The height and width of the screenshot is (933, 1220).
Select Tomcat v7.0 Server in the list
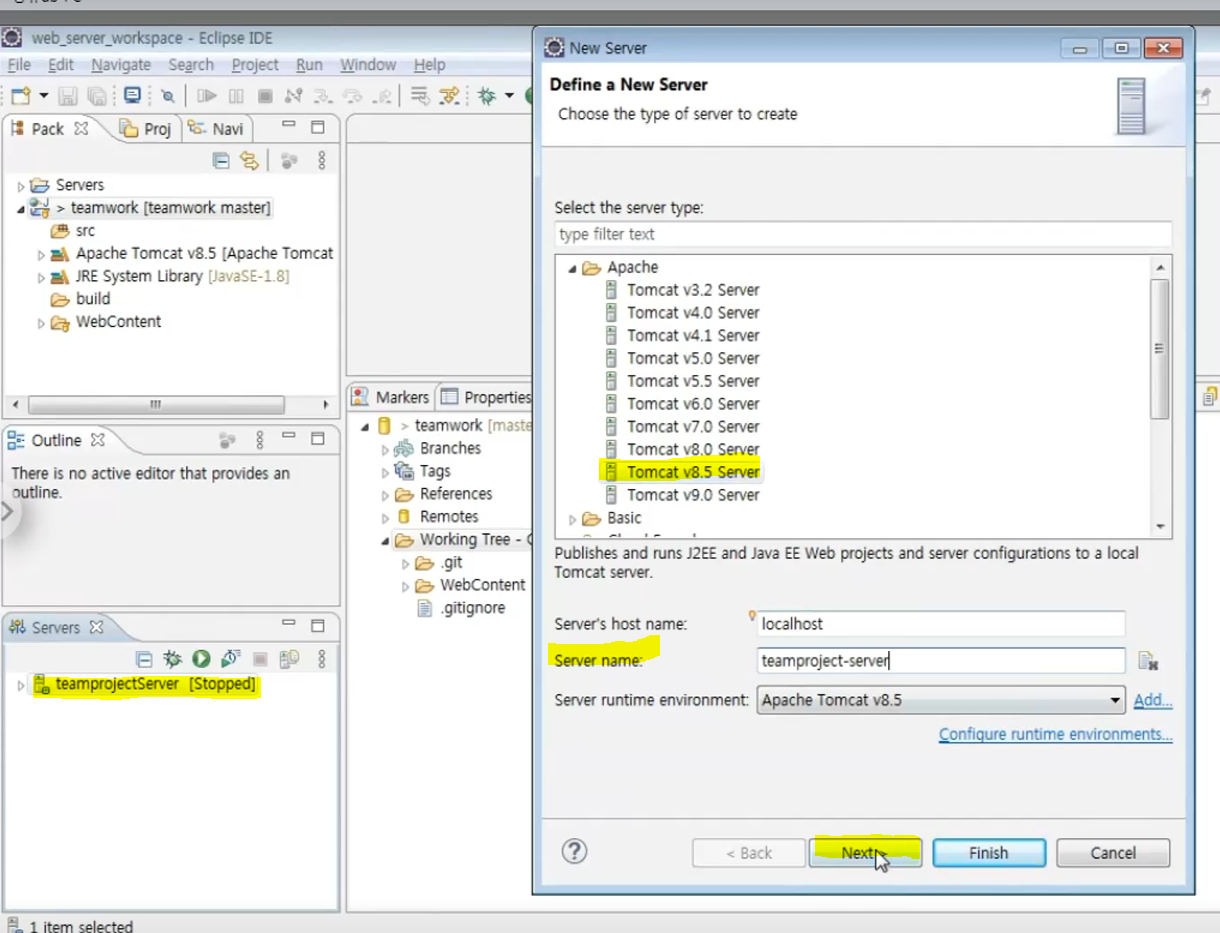pos(693,427)
